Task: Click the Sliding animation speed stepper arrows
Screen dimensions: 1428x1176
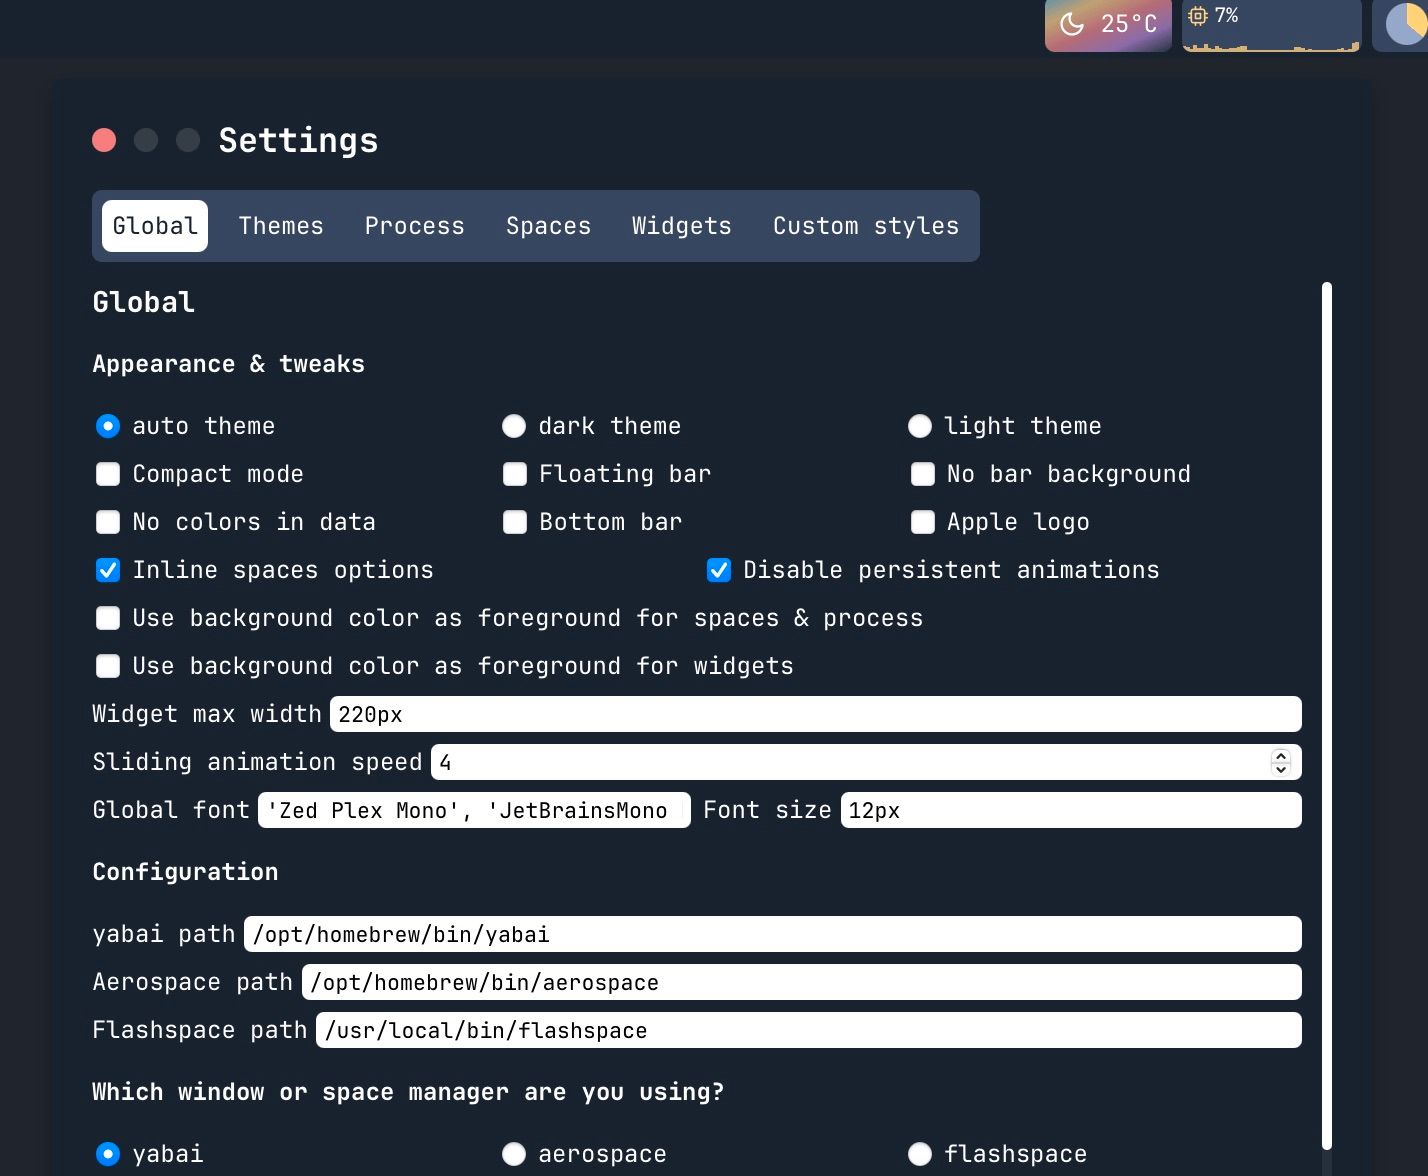Action: coord(1281,762)
